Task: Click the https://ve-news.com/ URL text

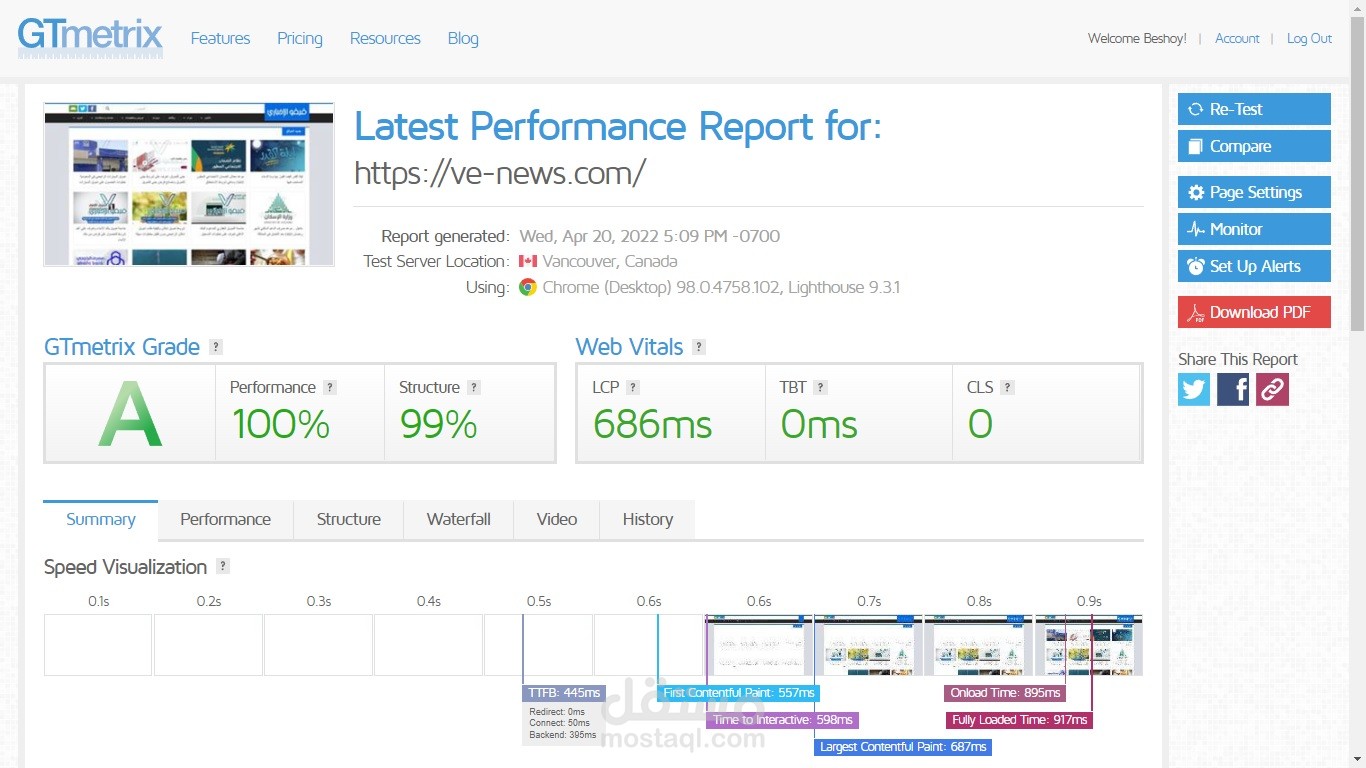Action: 500,173
